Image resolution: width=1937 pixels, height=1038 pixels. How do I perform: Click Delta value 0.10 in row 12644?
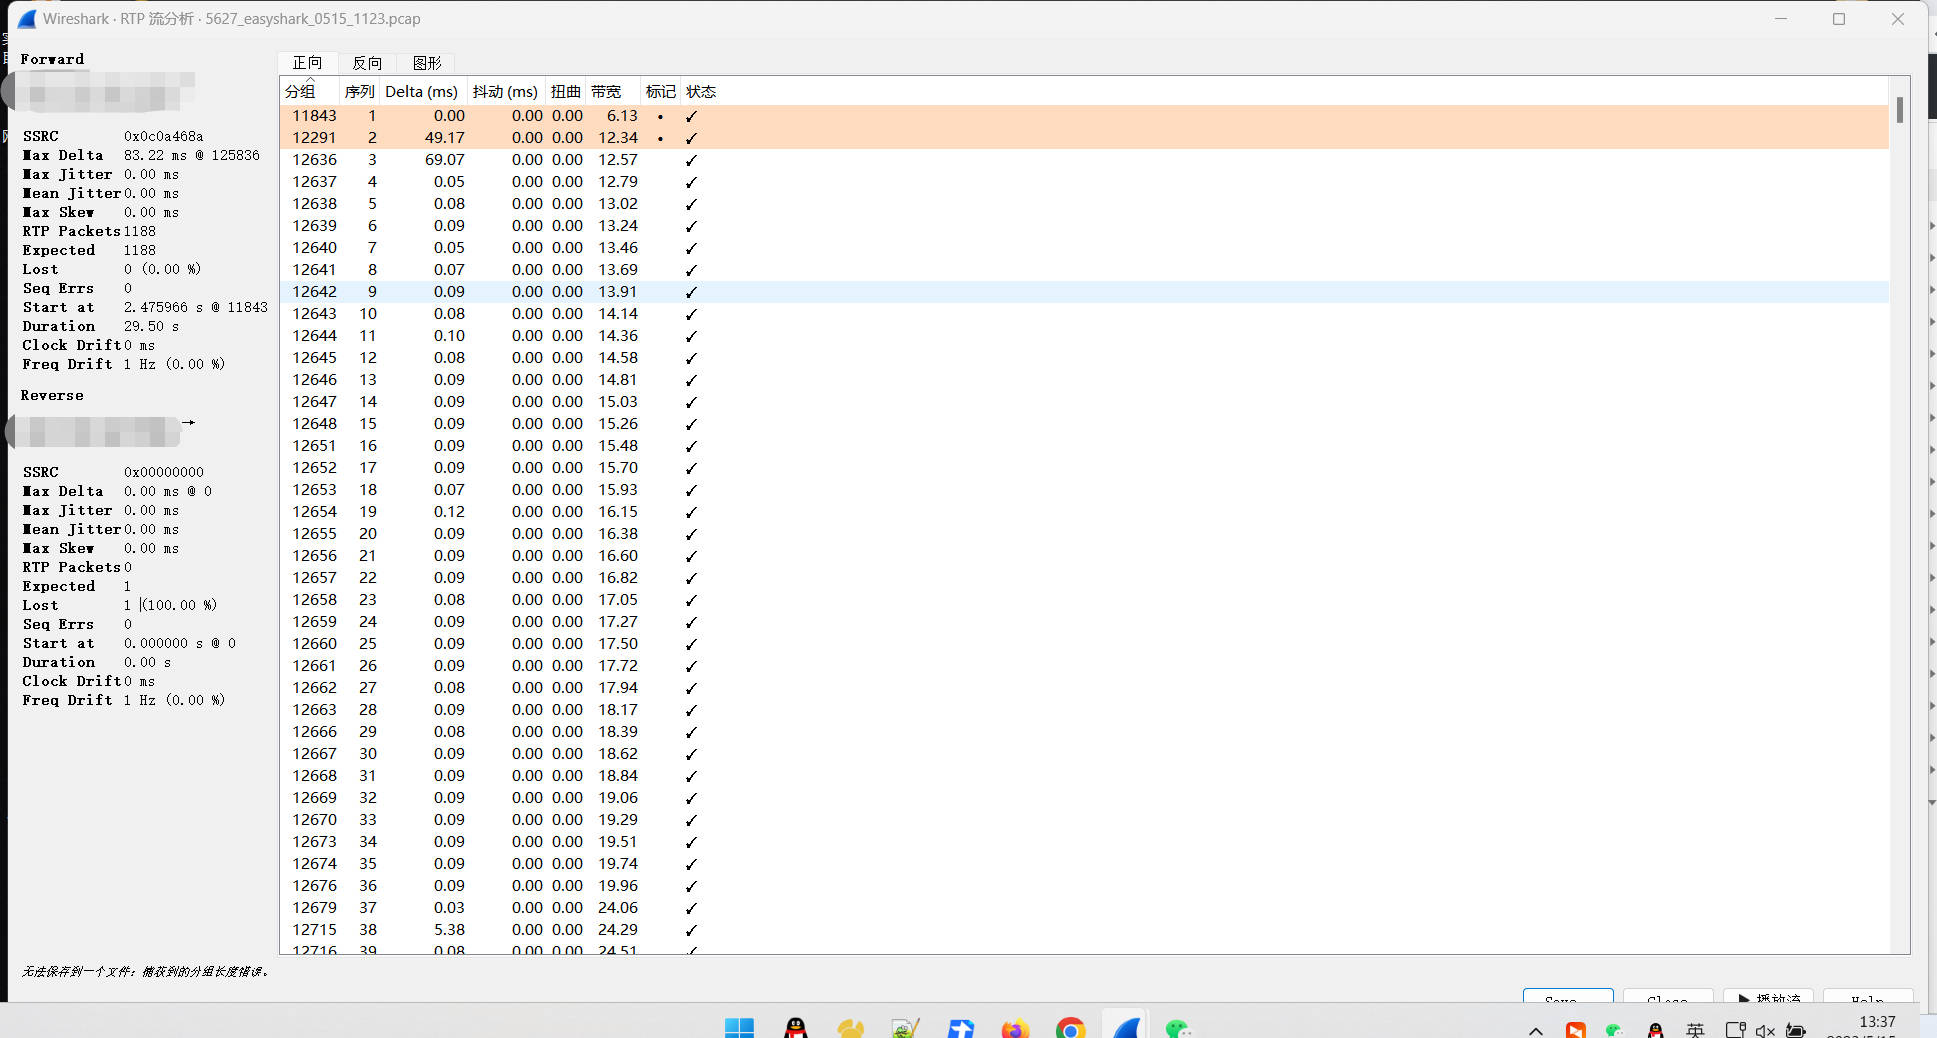[449, 336]
